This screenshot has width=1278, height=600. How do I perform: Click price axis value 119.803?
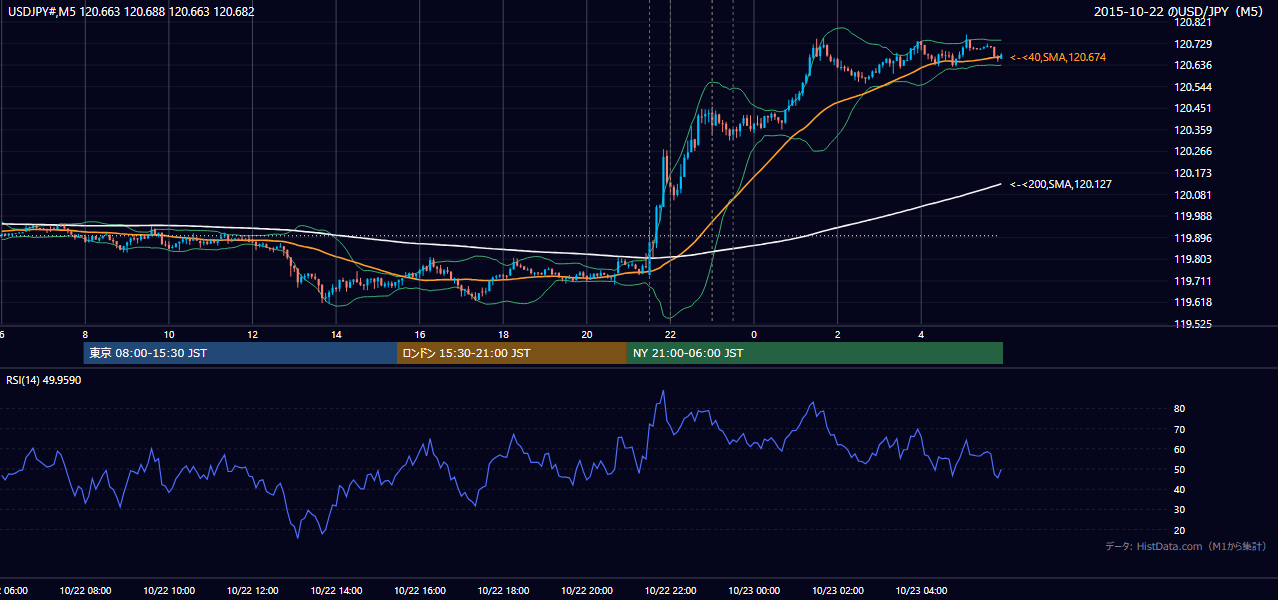point(1192,259)
